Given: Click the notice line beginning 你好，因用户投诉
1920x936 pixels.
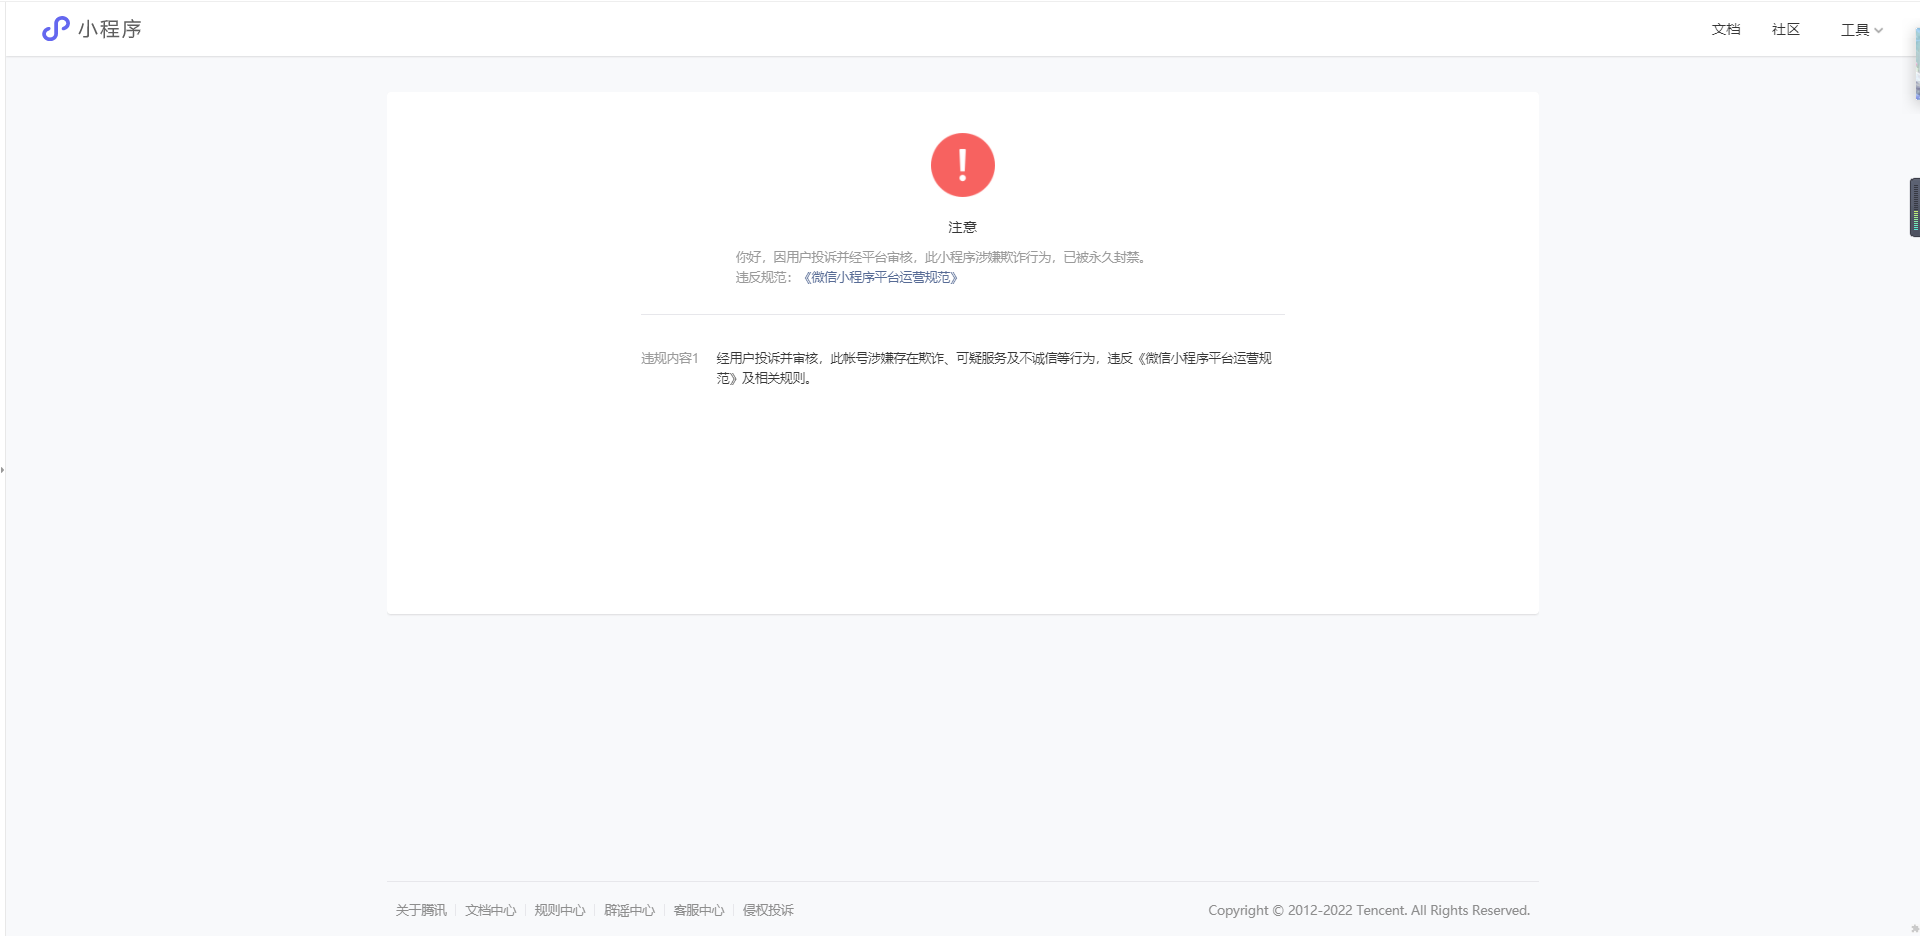Looking at the screenshot, I should 940,258.
